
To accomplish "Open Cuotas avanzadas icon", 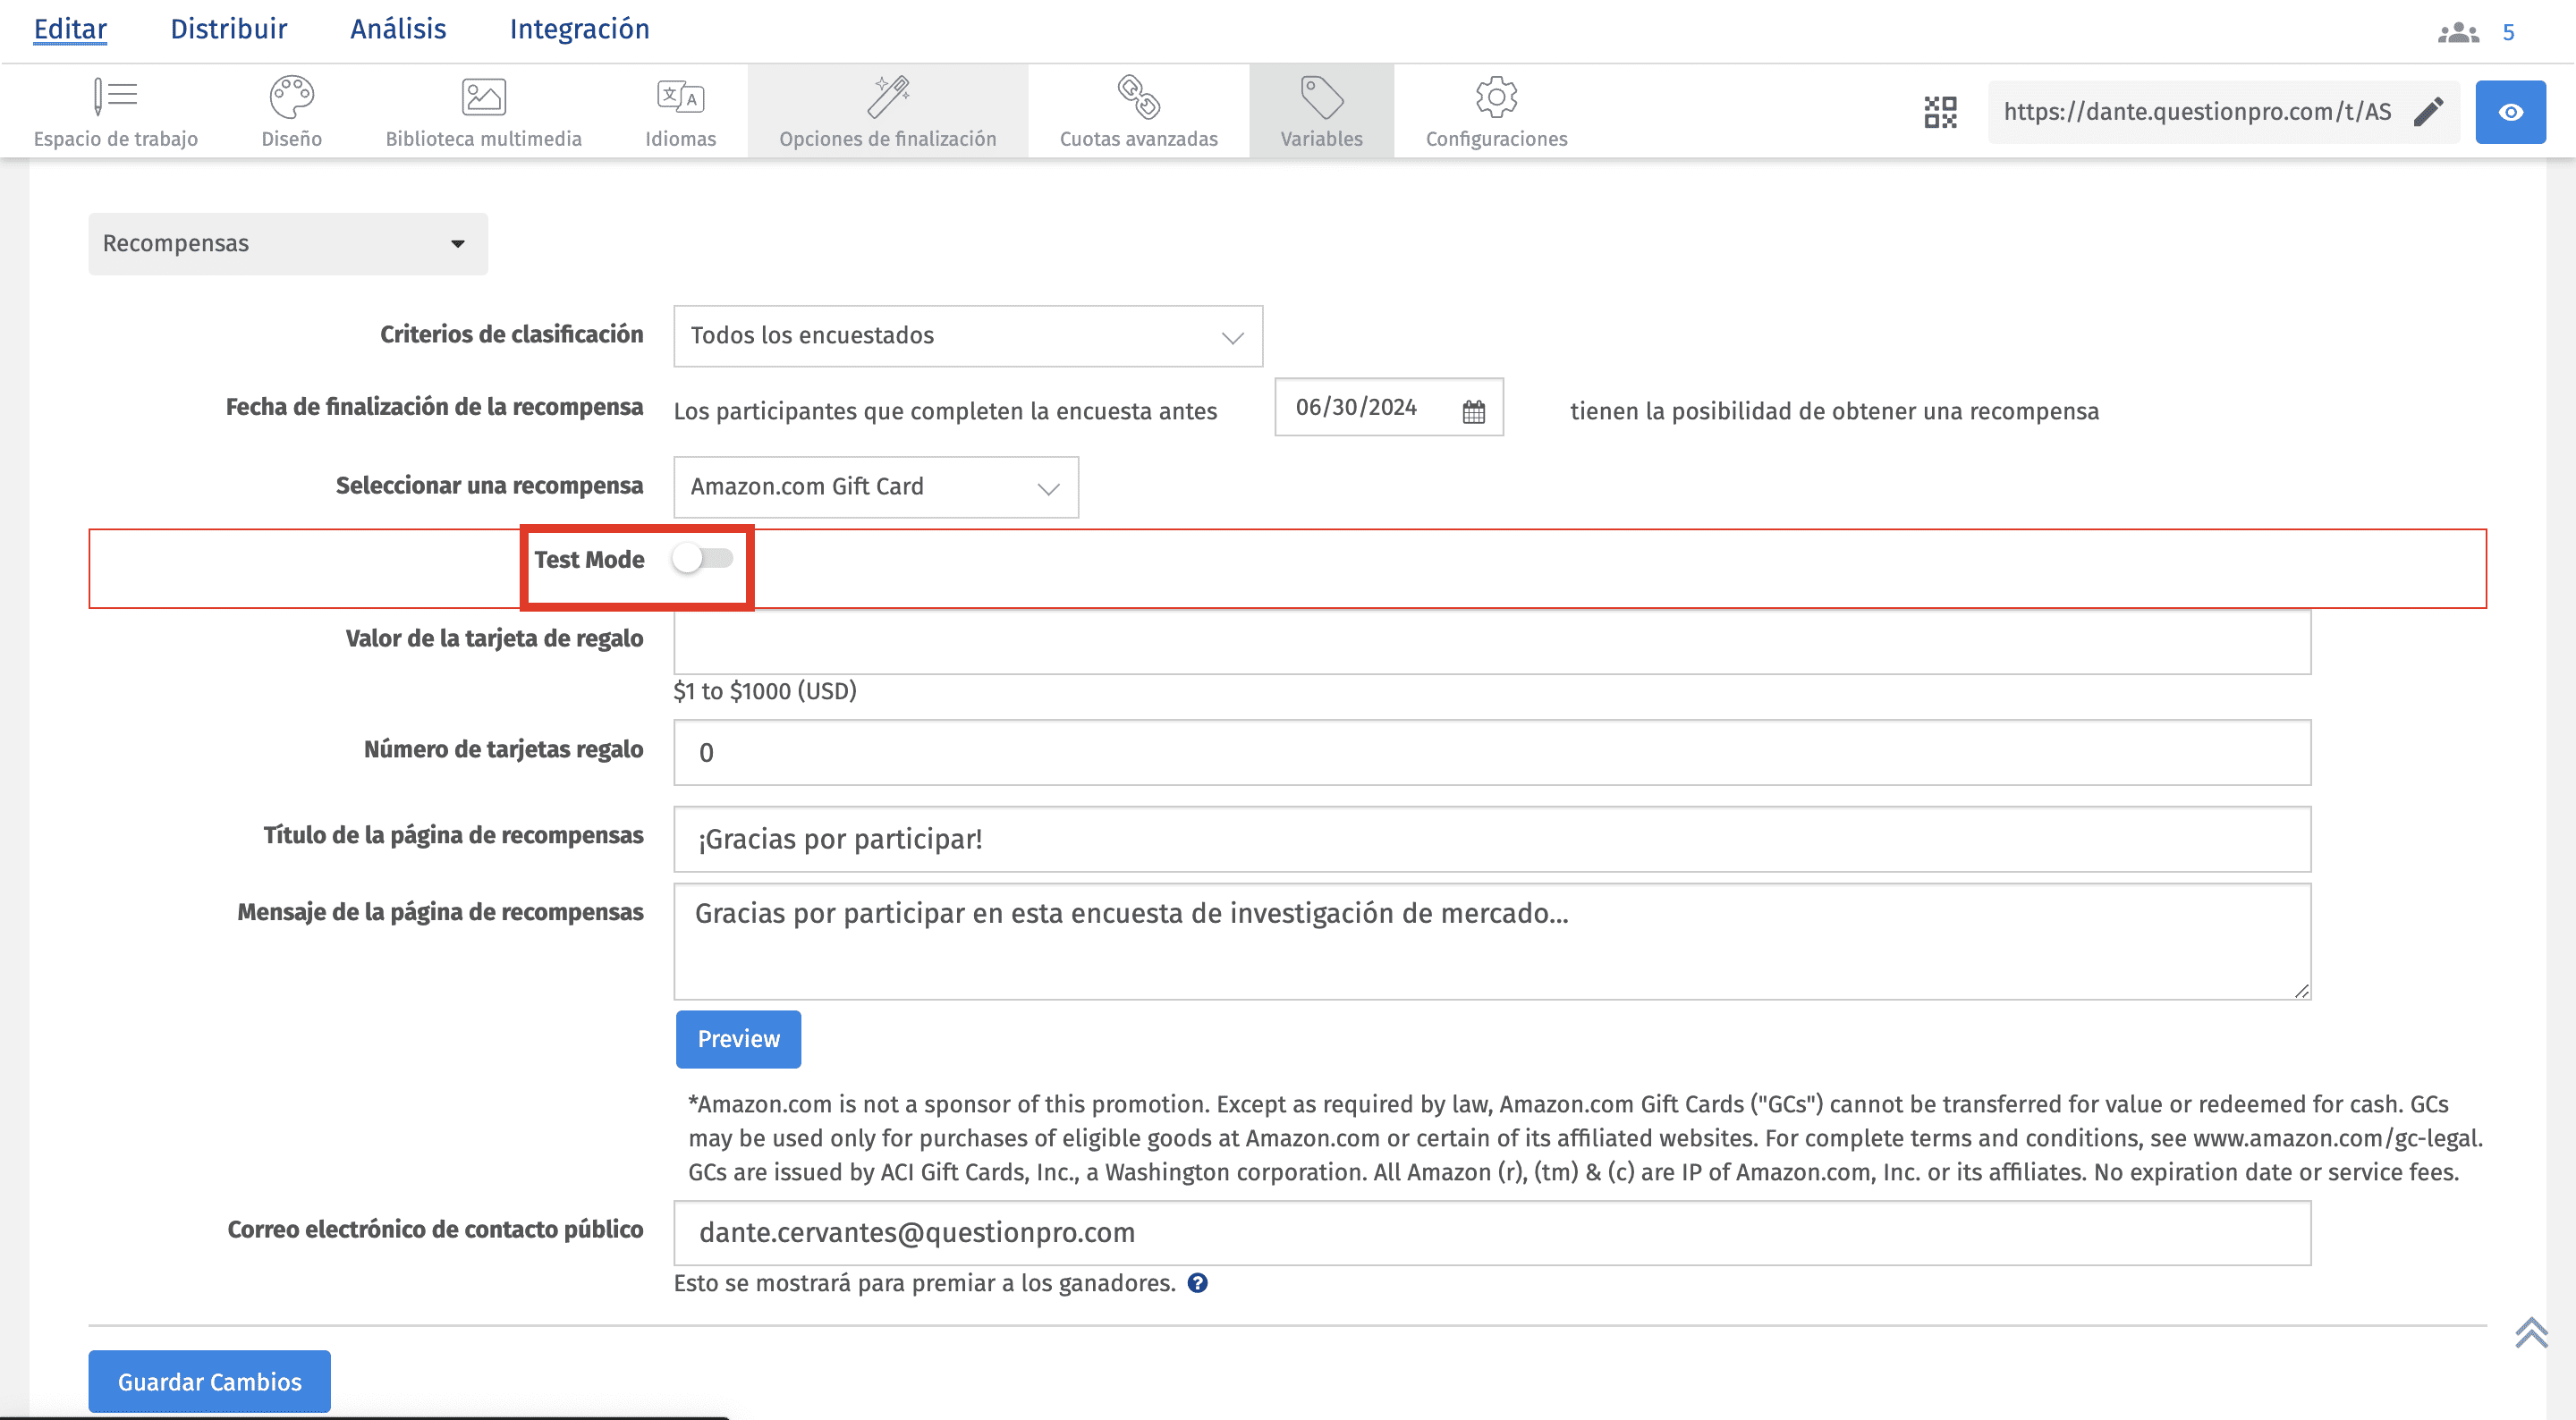I will (1138, 97).
